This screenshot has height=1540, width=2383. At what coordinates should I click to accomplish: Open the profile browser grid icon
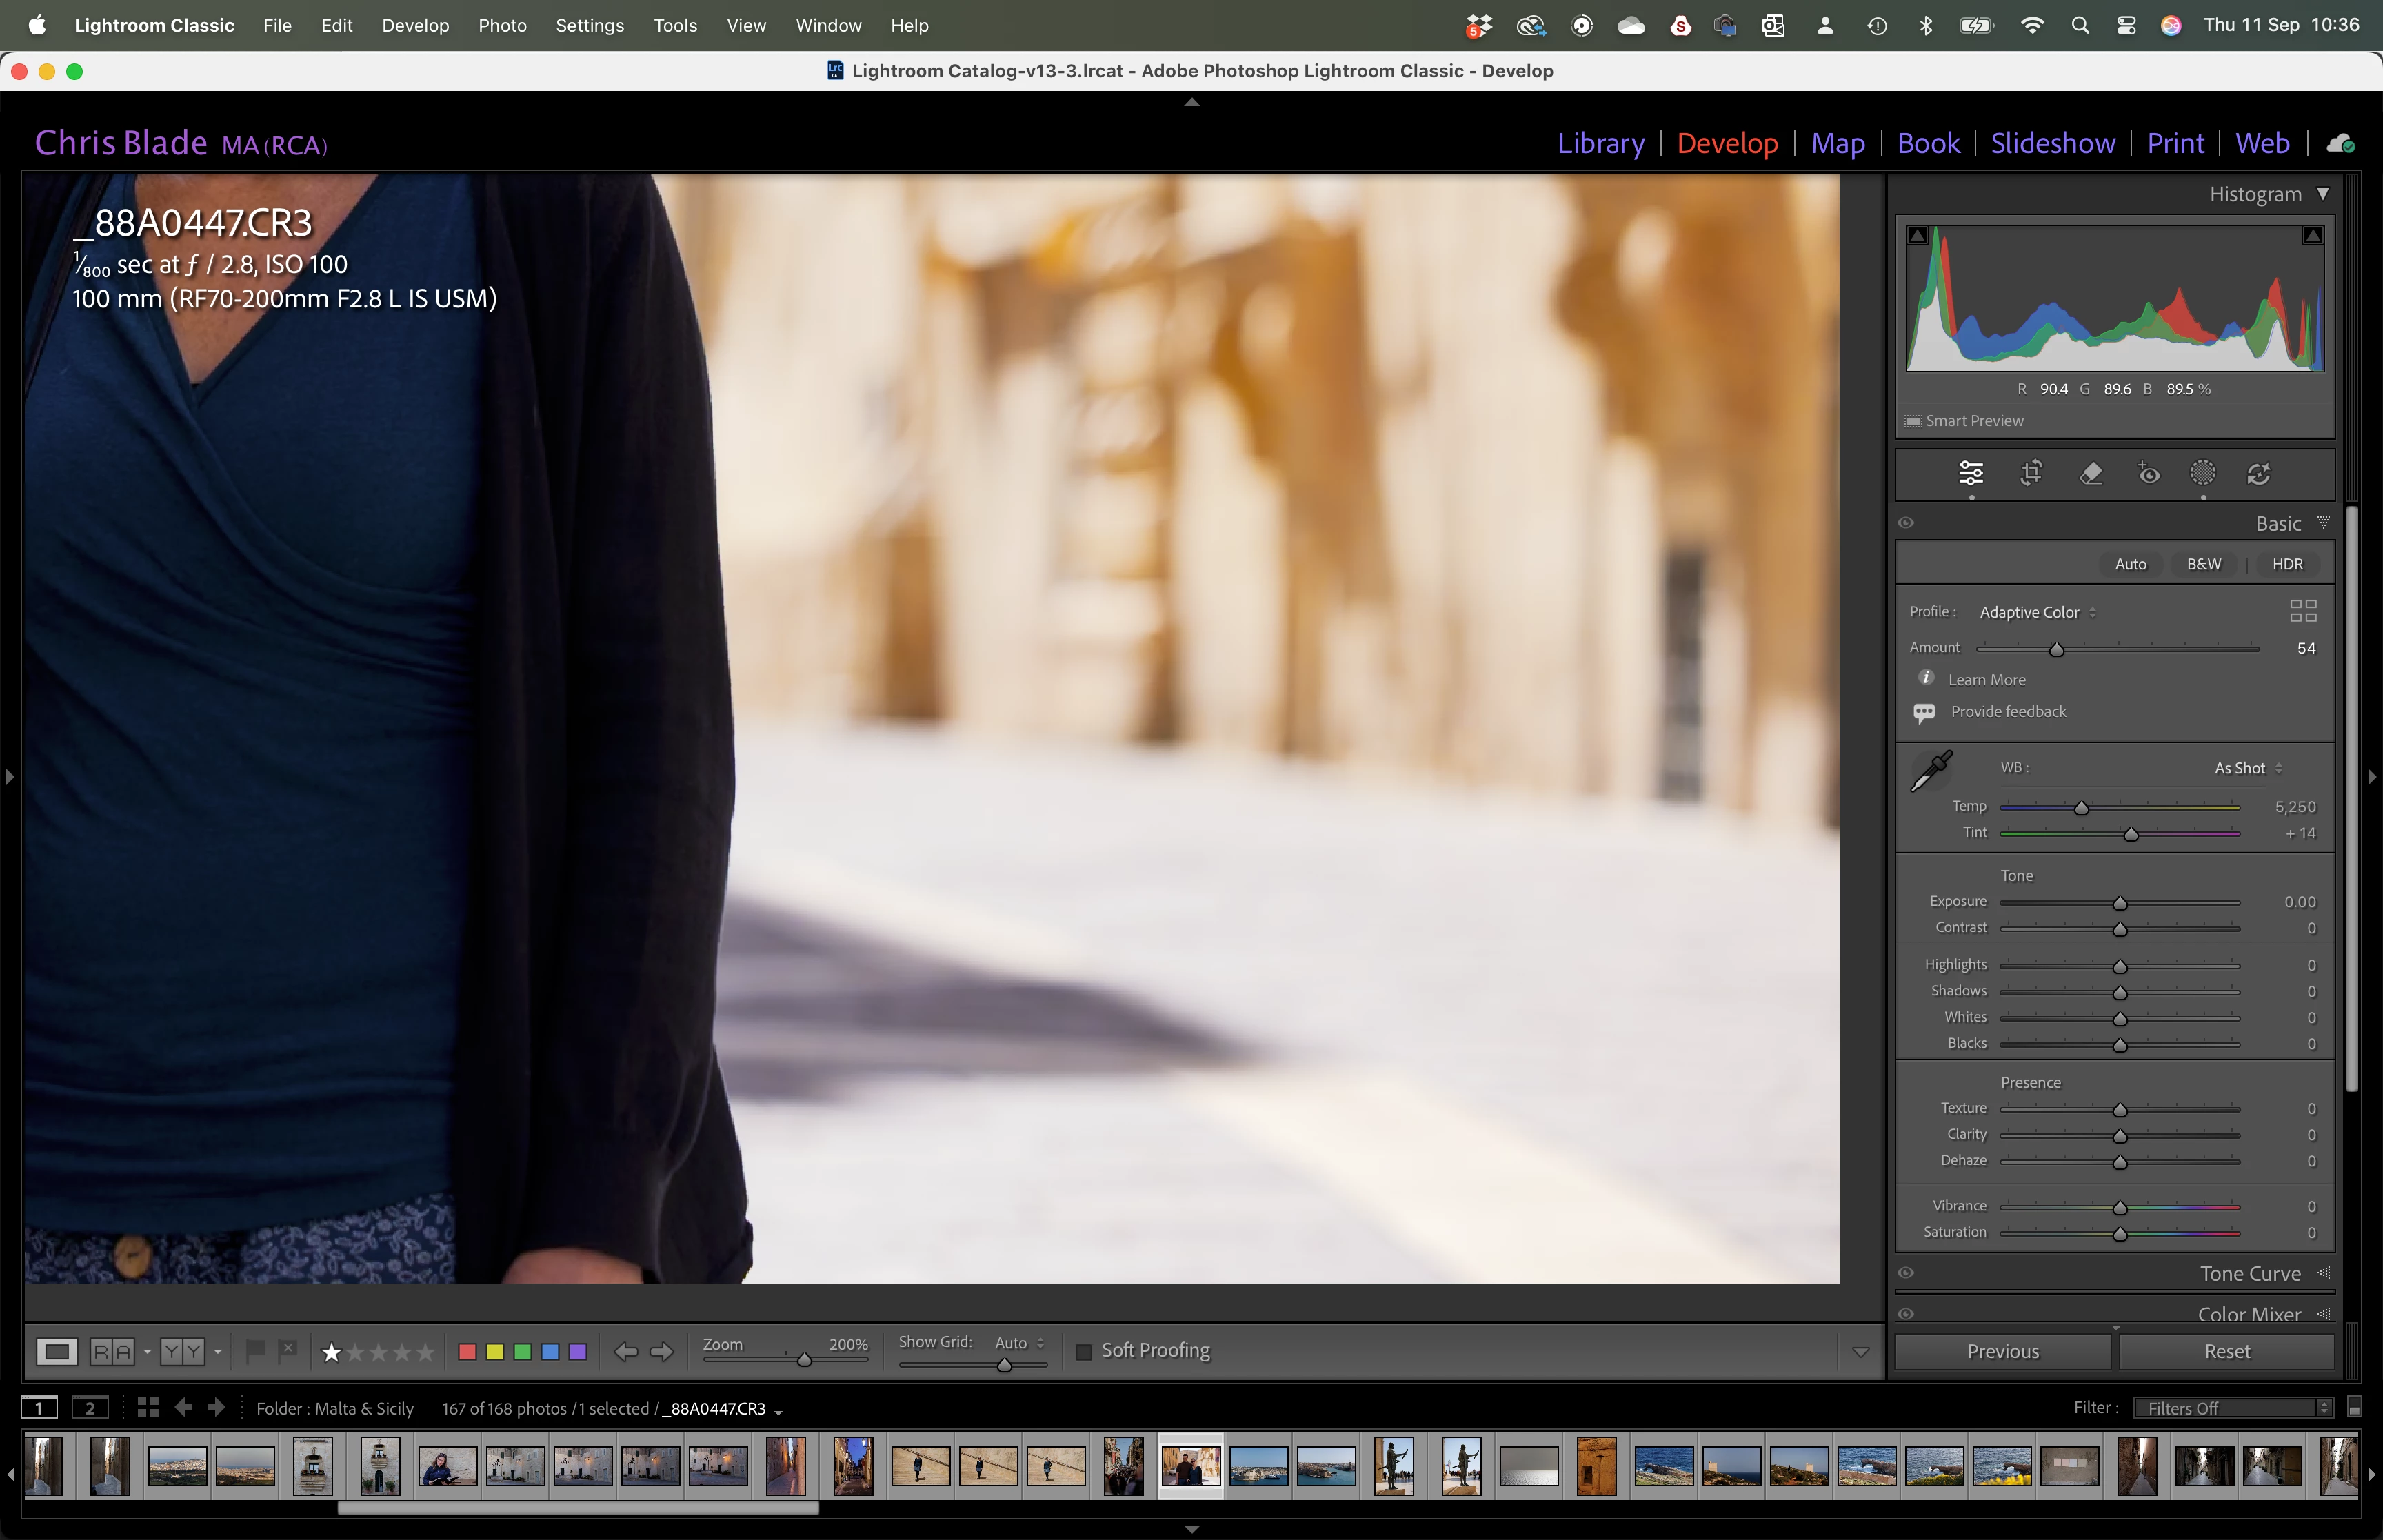tap(2303, 611)
